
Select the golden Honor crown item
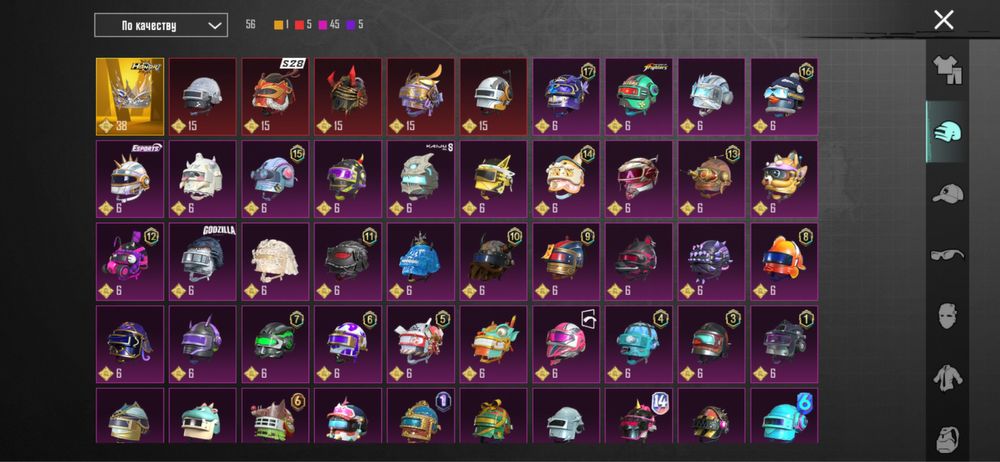coord(130,96)
